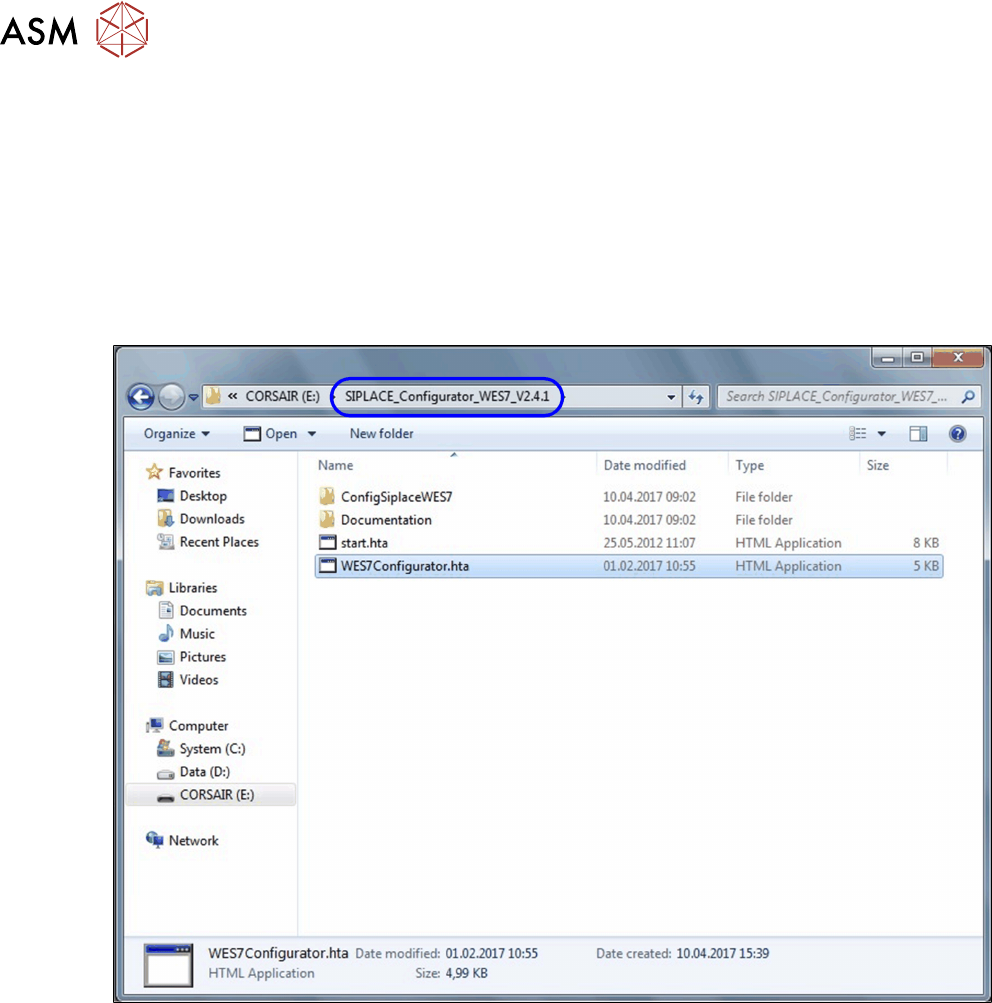The image size is (992, 1003).
Task: Open System (C:) drive
Action: tap(212, 749)
